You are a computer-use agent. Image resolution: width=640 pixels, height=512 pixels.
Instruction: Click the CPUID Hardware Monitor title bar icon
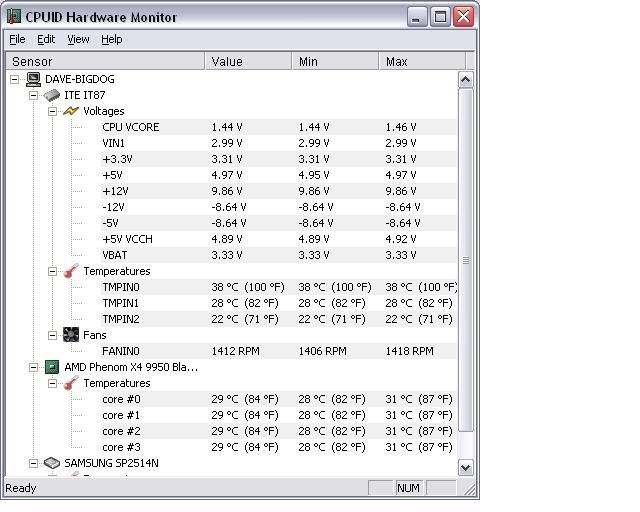(14, 17)
